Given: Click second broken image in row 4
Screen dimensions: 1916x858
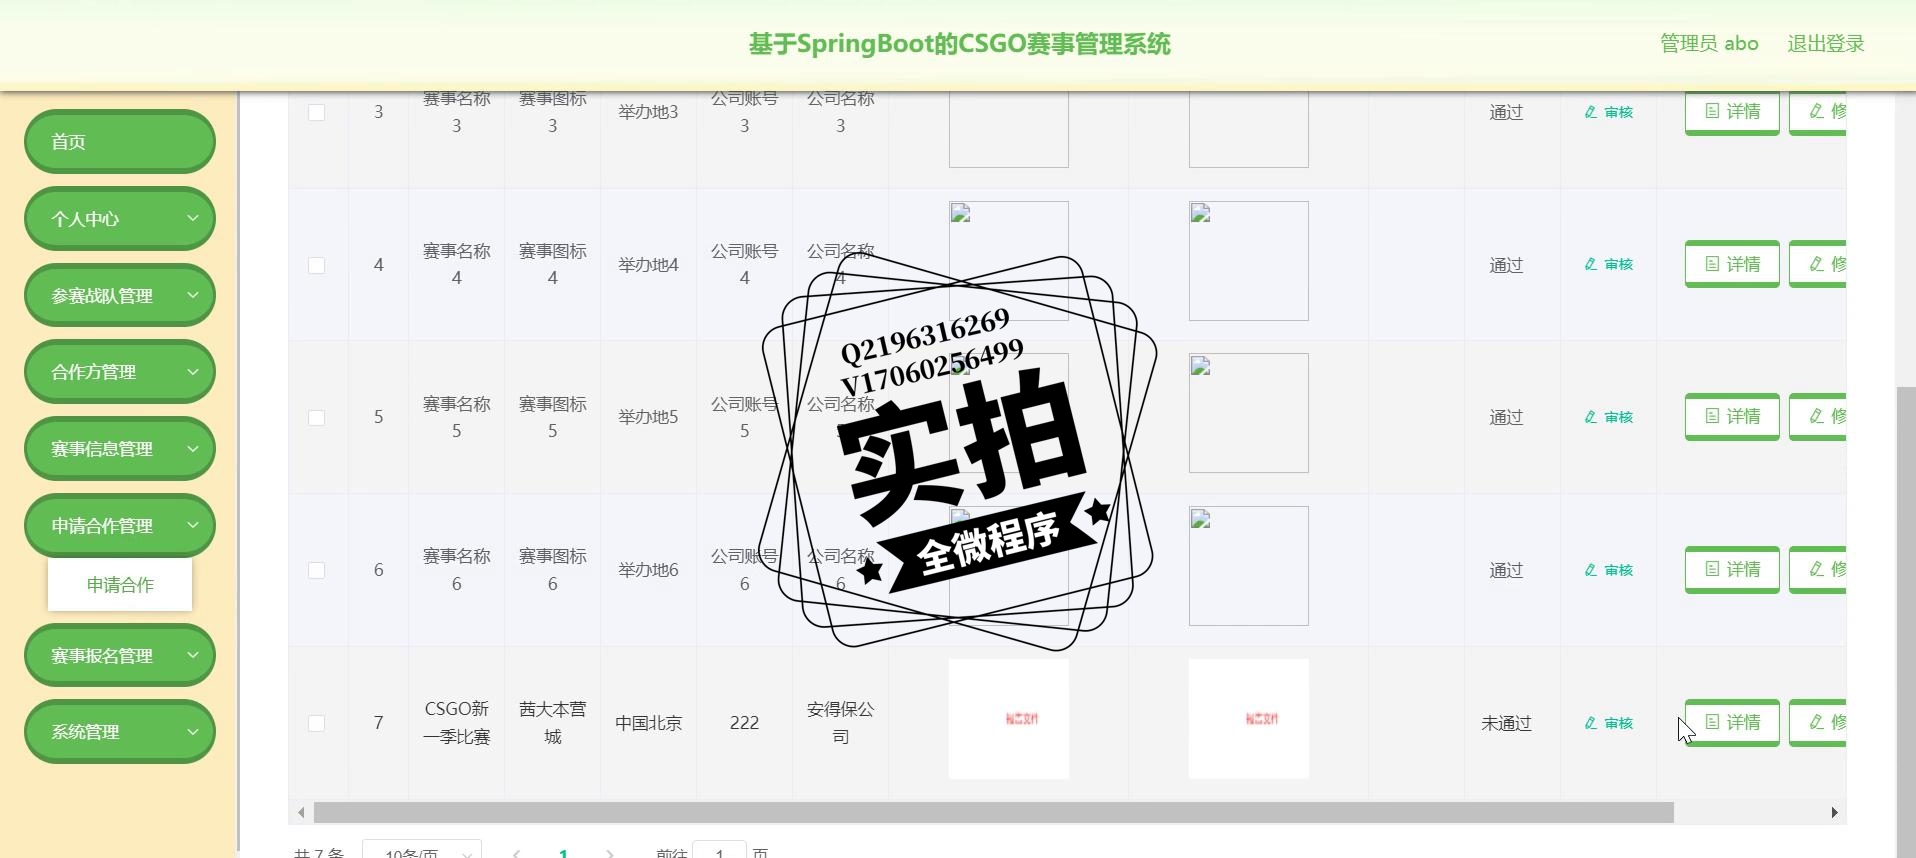Looking at the screenshot, I should (1249, 261).
